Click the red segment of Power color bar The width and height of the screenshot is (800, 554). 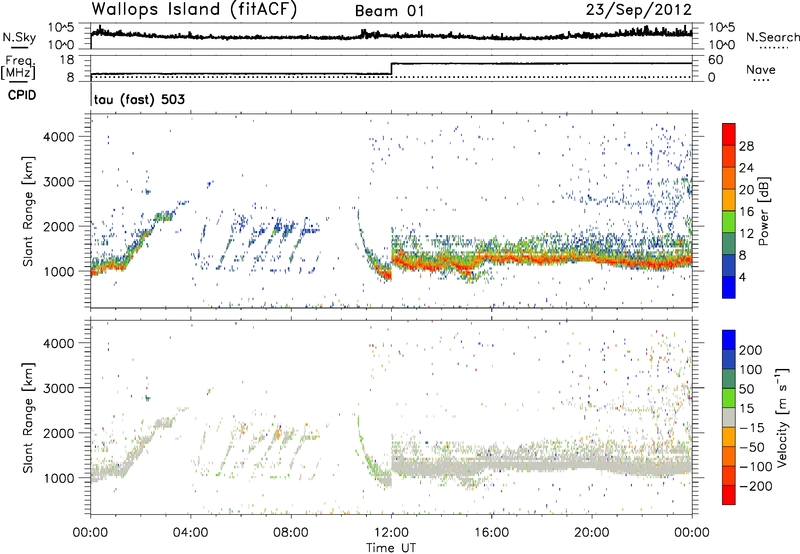[x=729, y=134]
